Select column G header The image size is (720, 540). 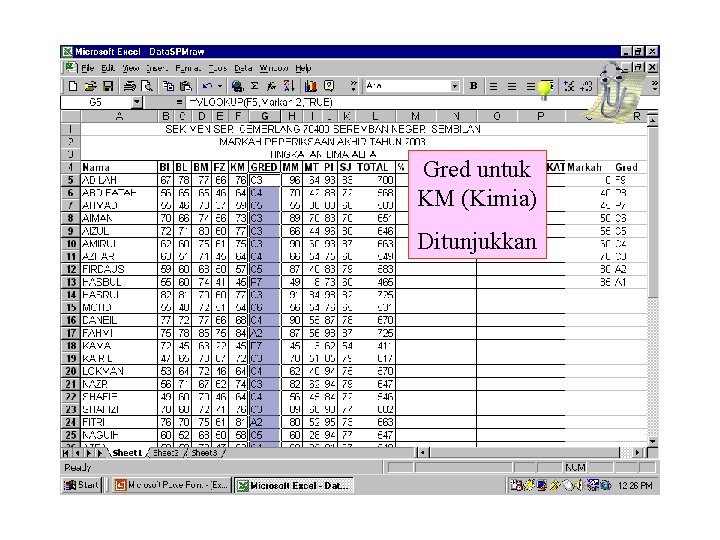tap(264, 116)
